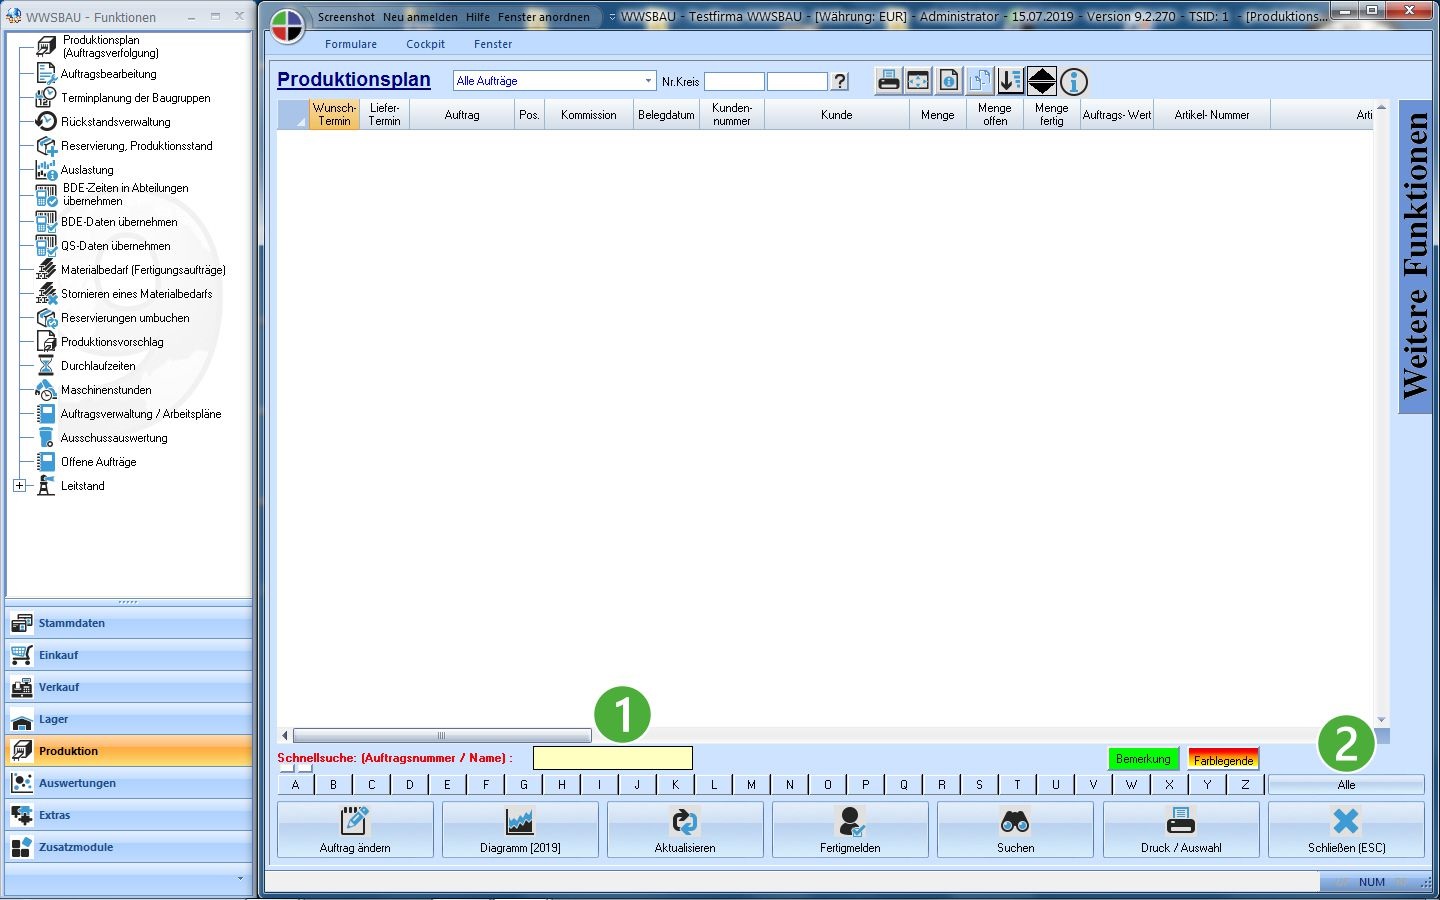The width and height of the screenshot is (1440, 900).
Task: Click the question mark next to Nr.Kreis
Action: coord(840,81)
